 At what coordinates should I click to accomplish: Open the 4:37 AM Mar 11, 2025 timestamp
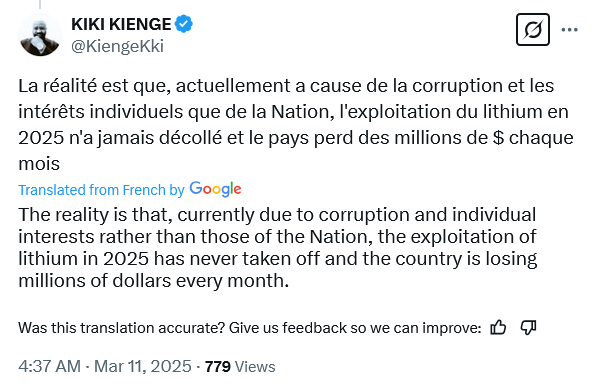pos(104,366)
